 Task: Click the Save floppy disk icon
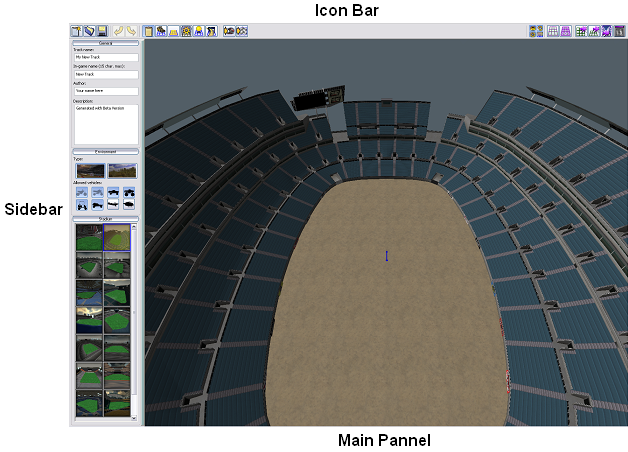[102, 31]
